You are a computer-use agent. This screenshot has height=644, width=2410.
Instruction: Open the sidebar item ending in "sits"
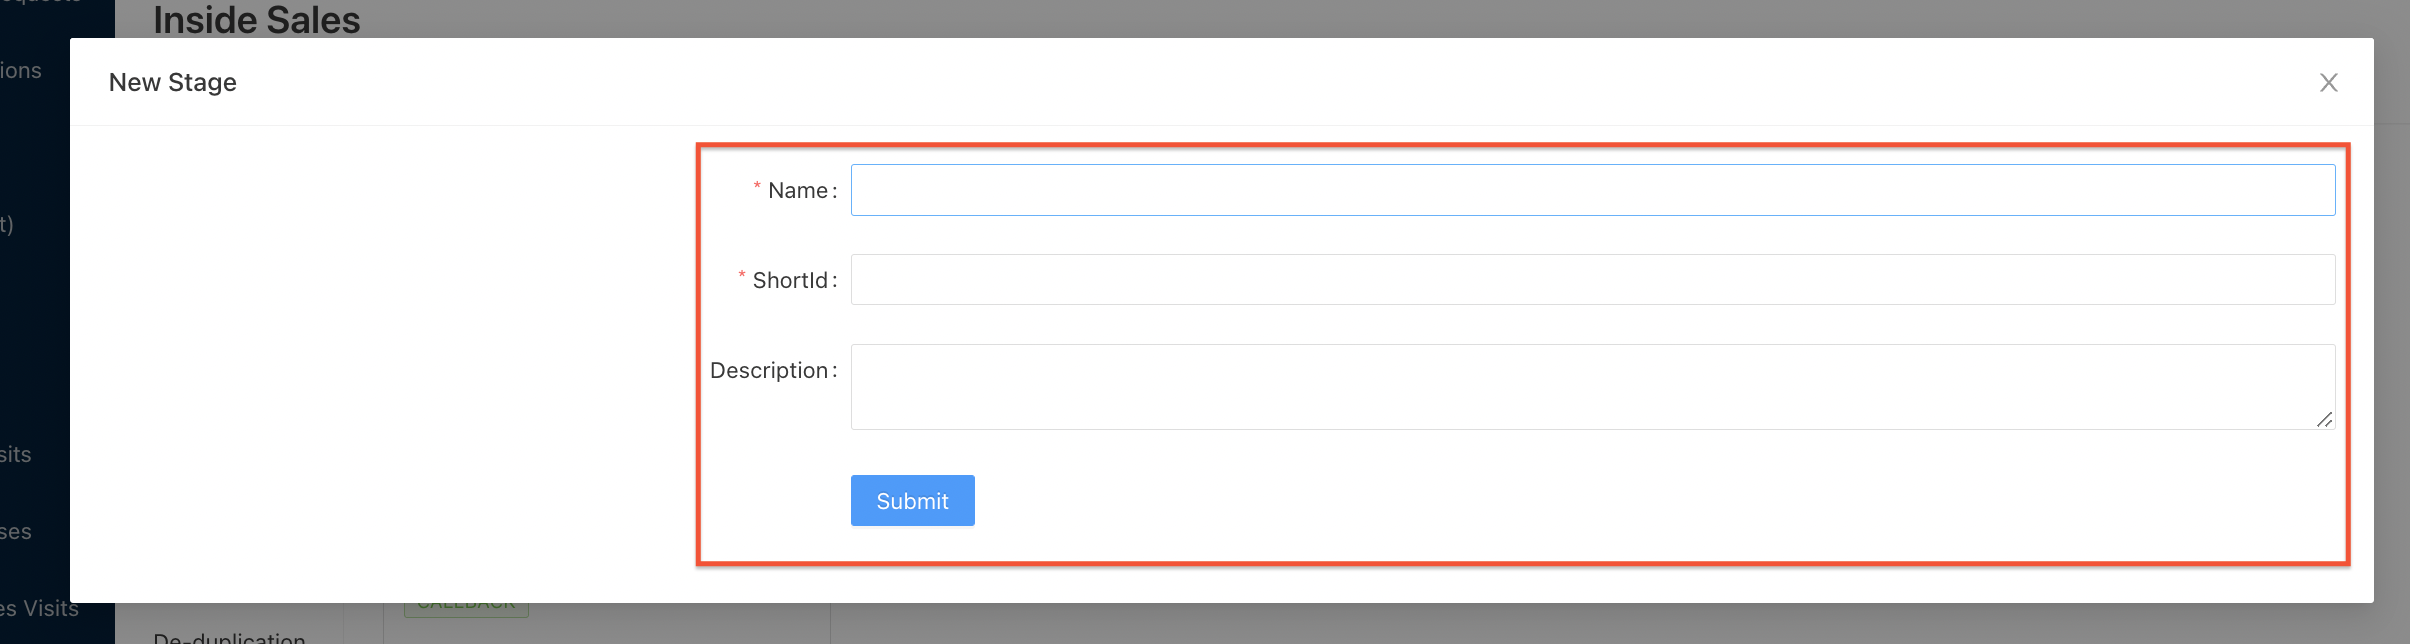coord(16,455)
